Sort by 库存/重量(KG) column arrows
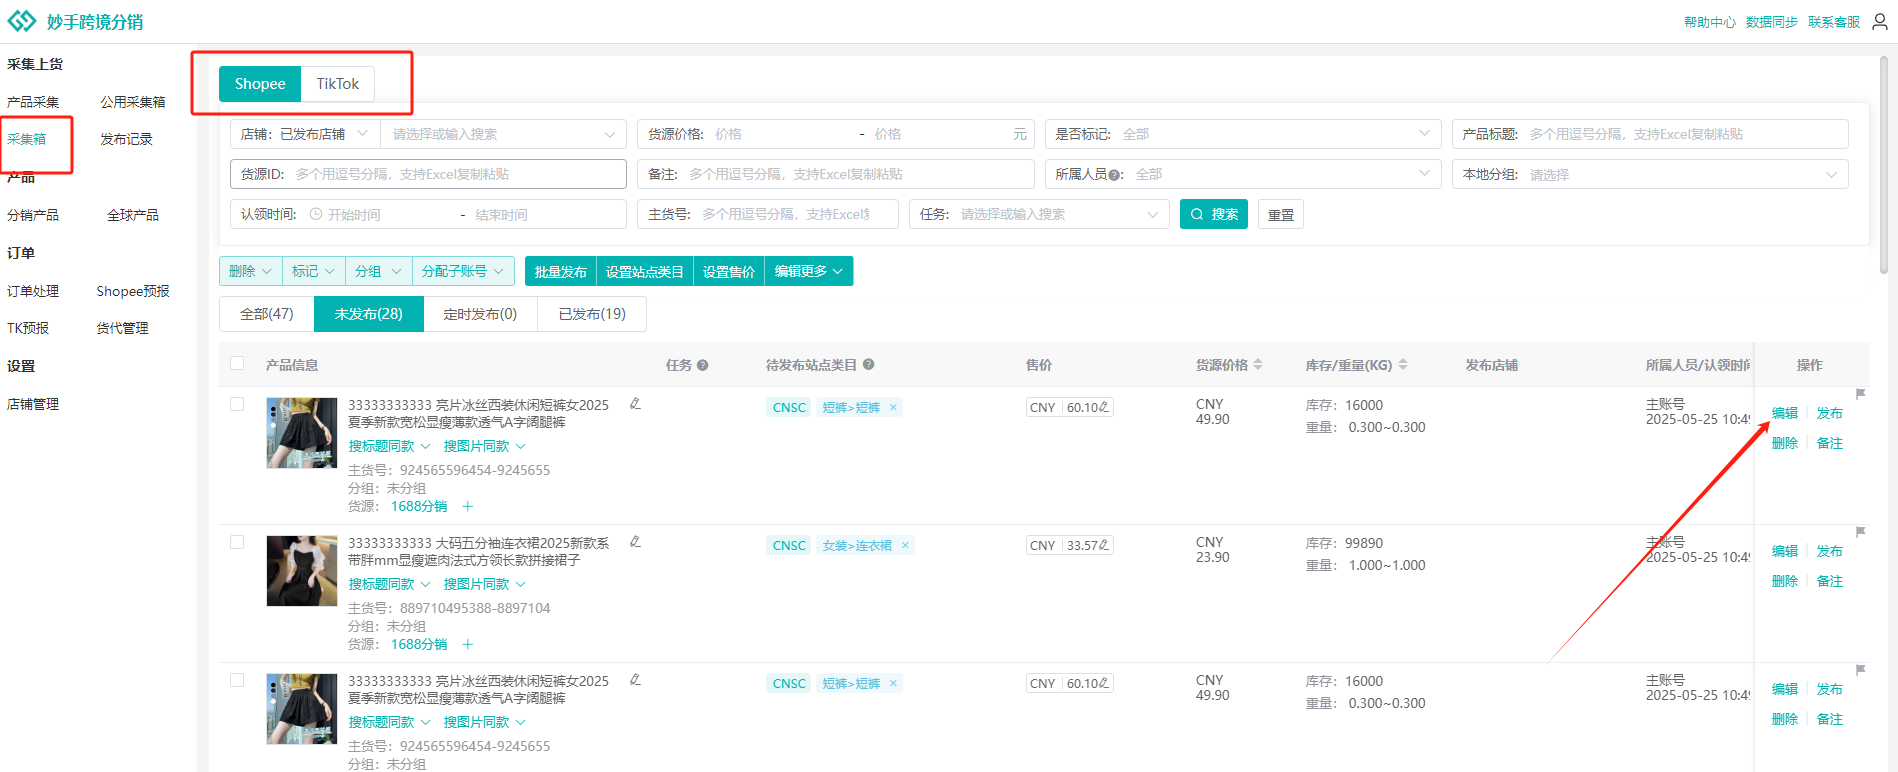 pos(1402,365)
